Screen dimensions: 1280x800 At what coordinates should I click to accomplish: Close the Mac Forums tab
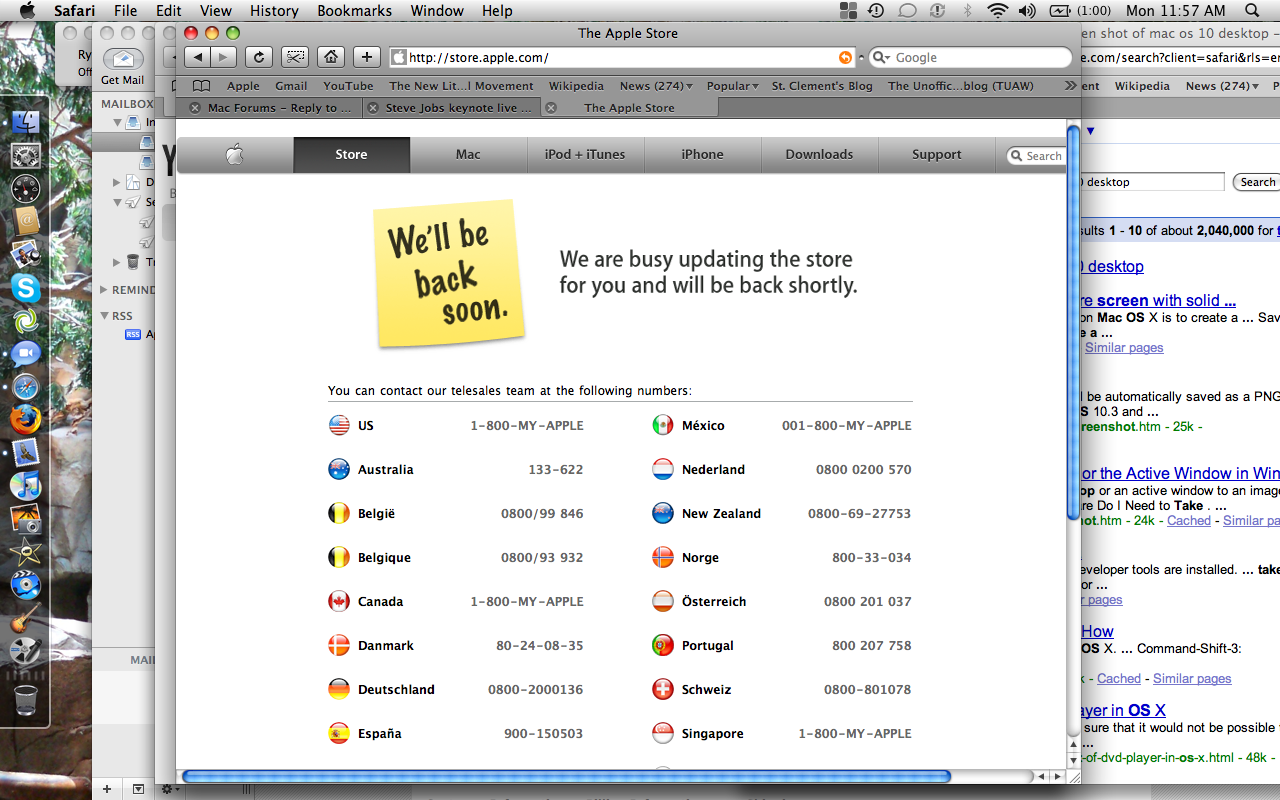[x=195, y=108]
